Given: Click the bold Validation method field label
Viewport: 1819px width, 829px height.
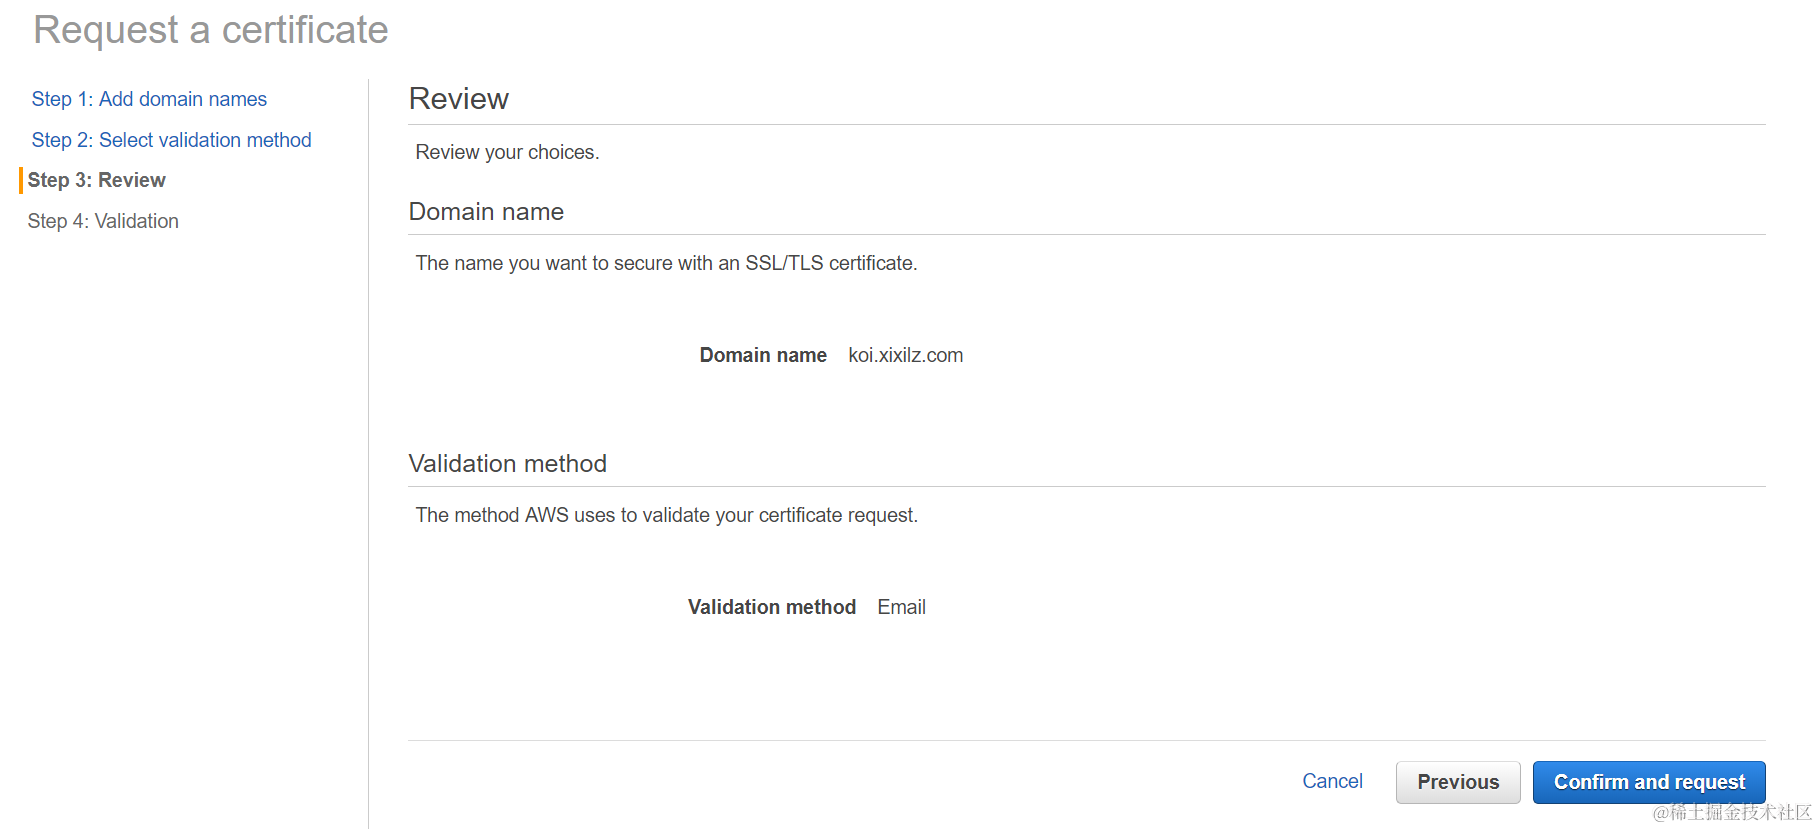Looking at the screenshot, I should coord(771,607).
